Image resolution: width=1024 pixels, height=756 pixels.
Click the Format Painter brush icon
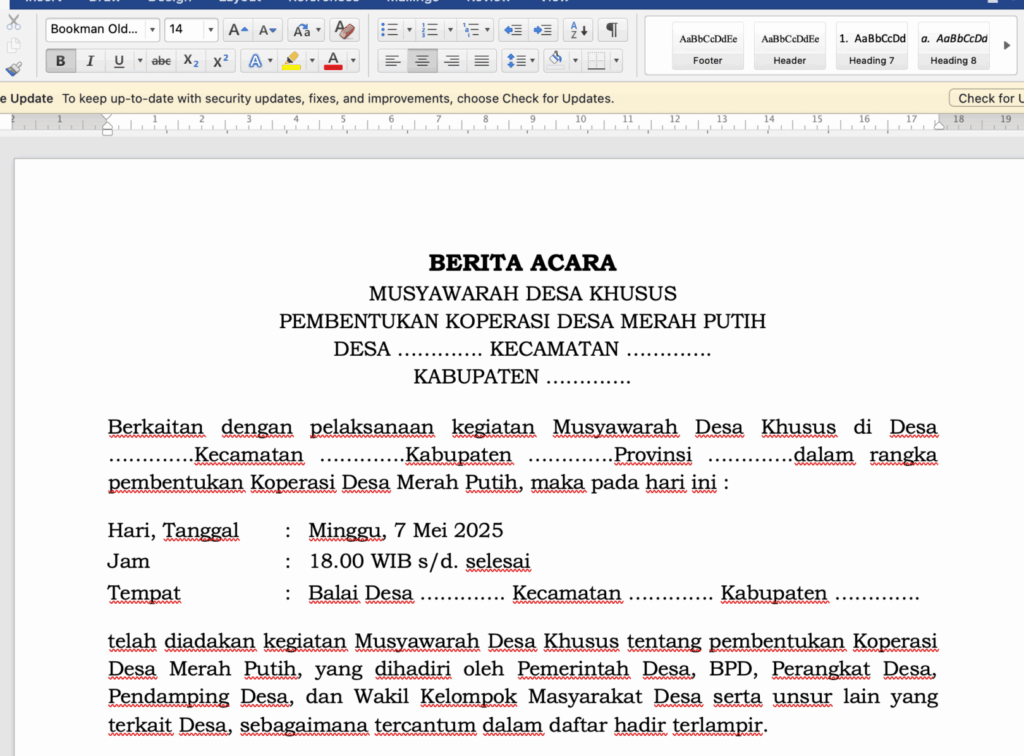[x=13, y=68]
